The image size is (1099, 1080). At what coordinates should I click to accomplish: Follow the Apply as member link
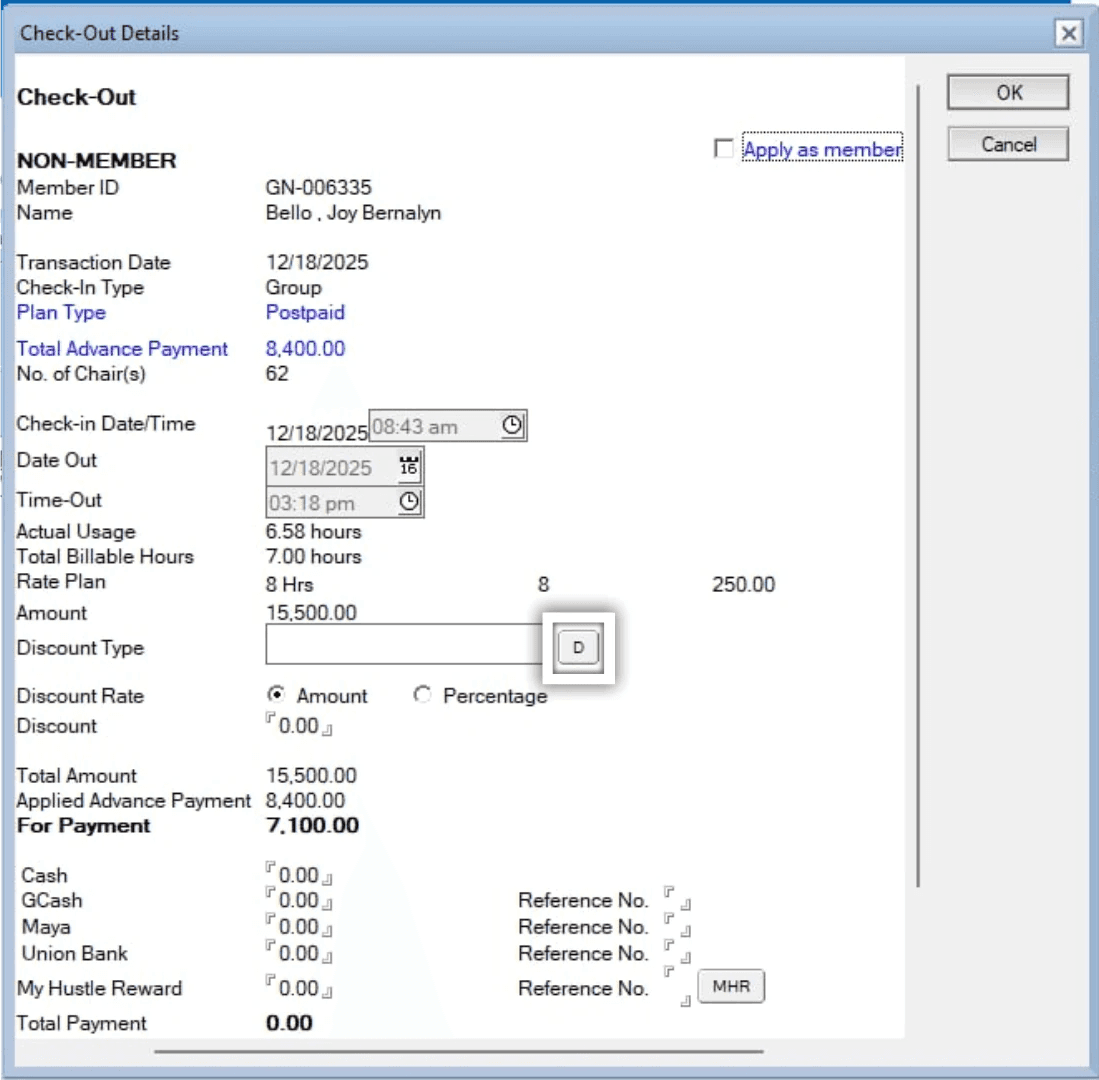point(821,149)
